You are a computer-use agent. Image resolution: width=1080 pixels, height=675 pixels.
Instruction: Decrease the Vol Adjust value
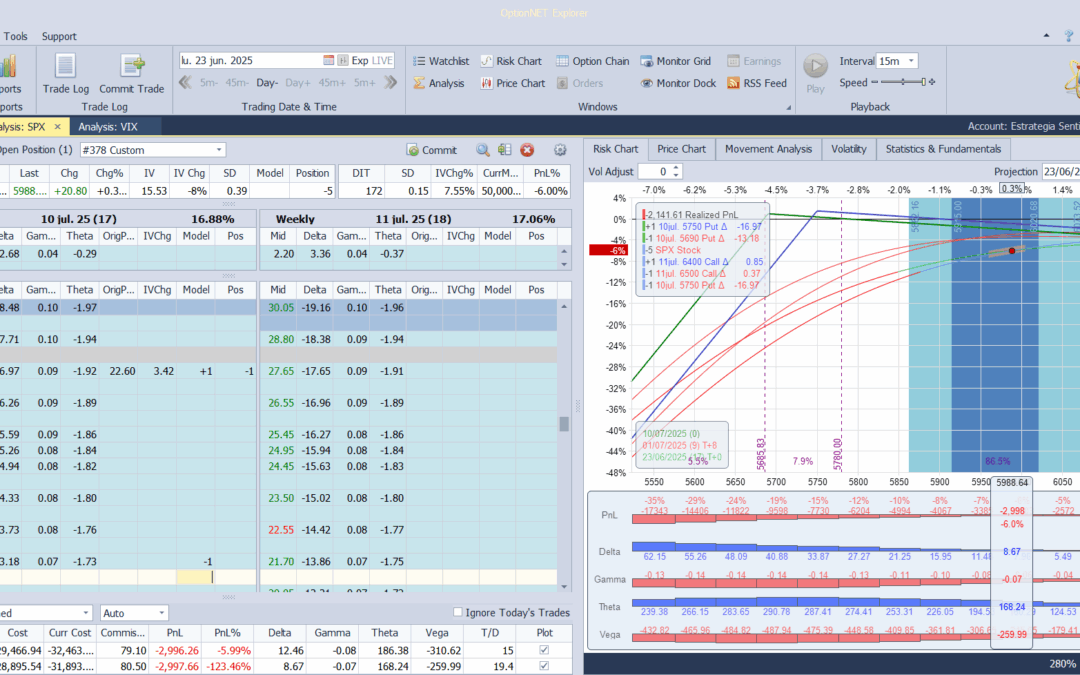point(676,175)
